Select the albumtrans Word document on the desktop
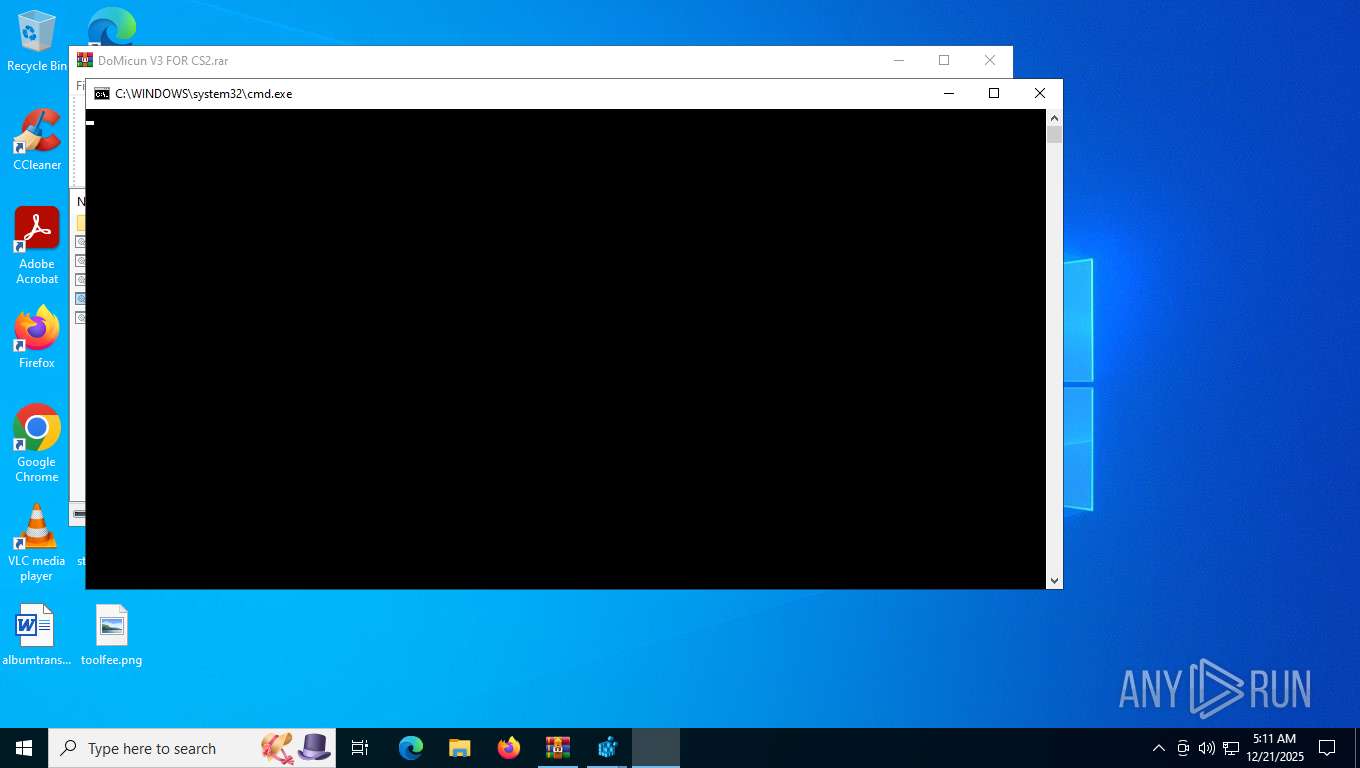This screenshot has height=768, width=1360. (37, 636)
